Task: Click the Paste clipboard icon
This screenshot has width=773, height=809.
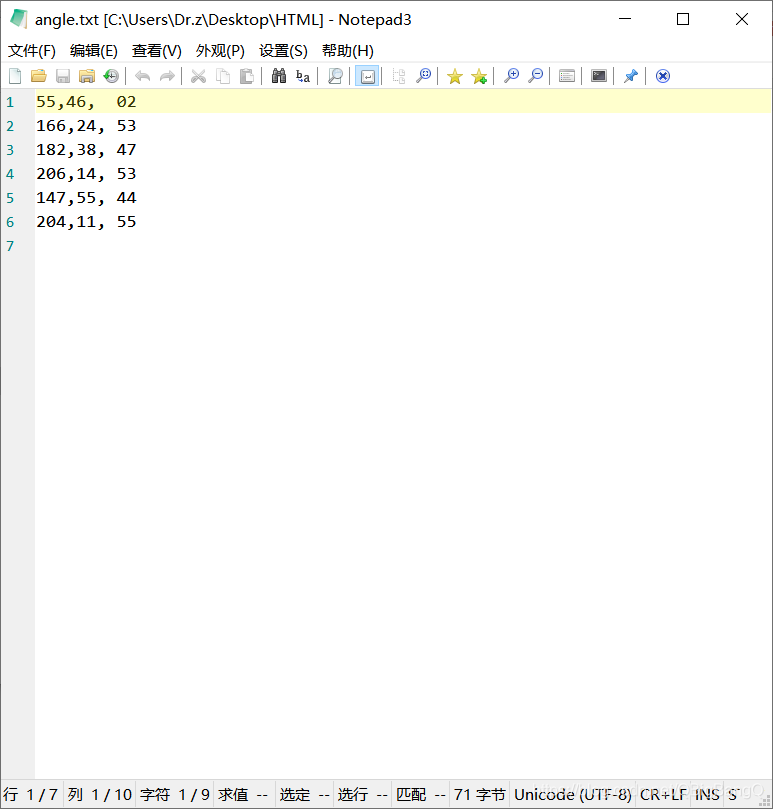Action: click(x=247, y=76)
